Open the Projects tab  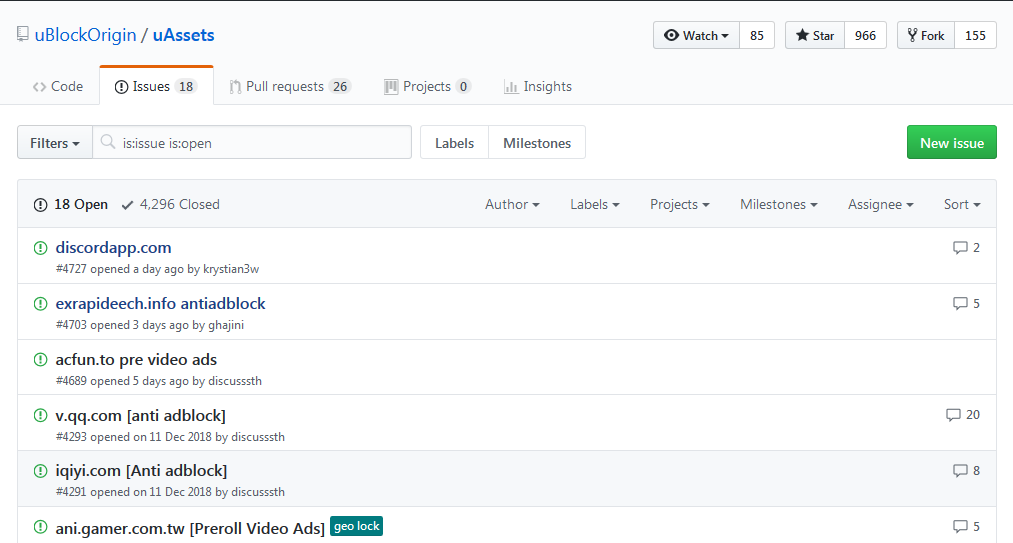(427, 87)
